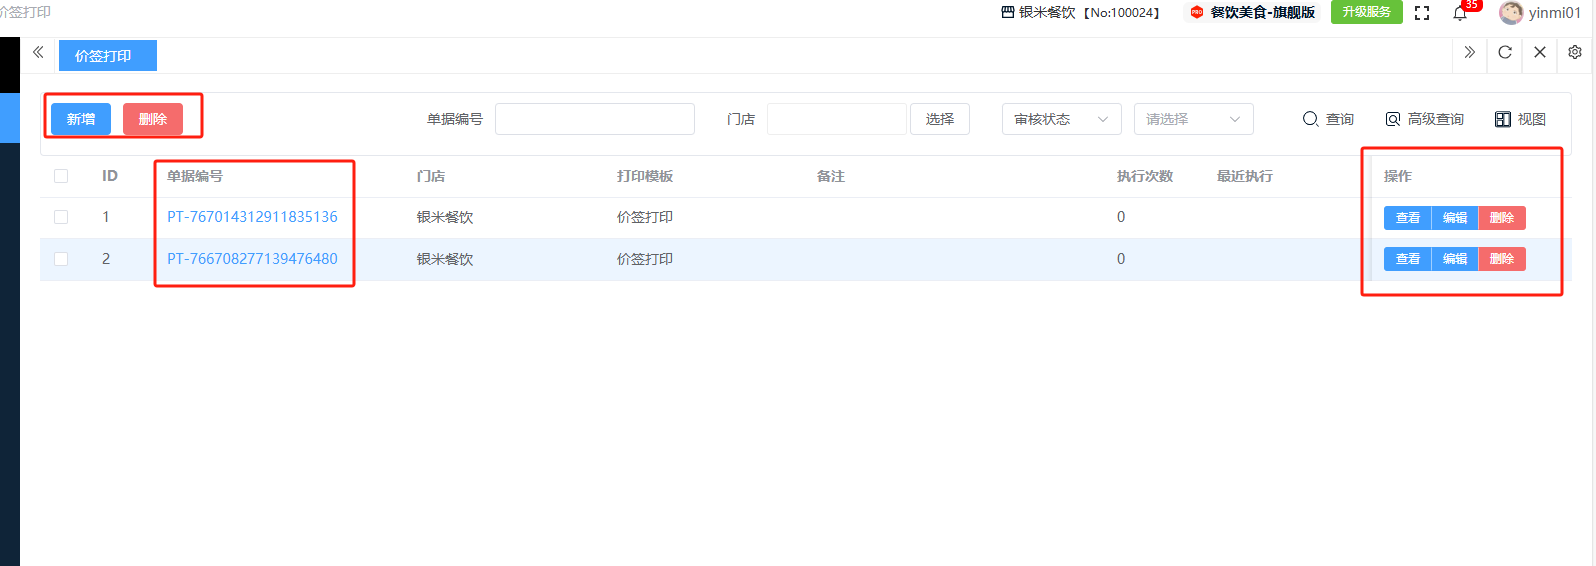Image resolution: width=1596 pixels, height=566 pixels.
Task: Open the 视图 view options
Action: pos(1520,119)
